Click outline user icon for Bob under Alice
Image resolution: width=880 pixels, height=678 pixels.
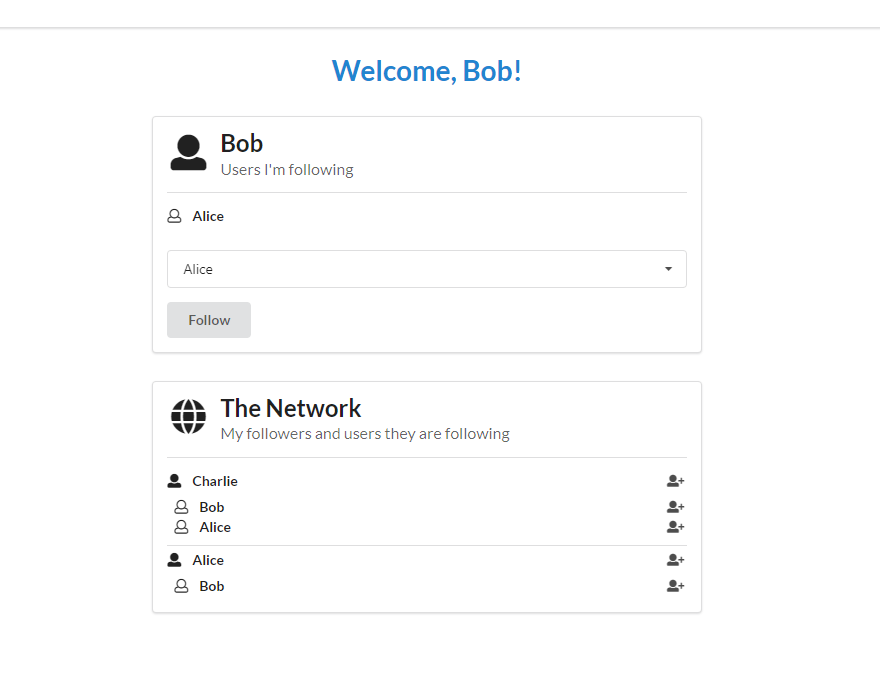[x=181, y=586]
